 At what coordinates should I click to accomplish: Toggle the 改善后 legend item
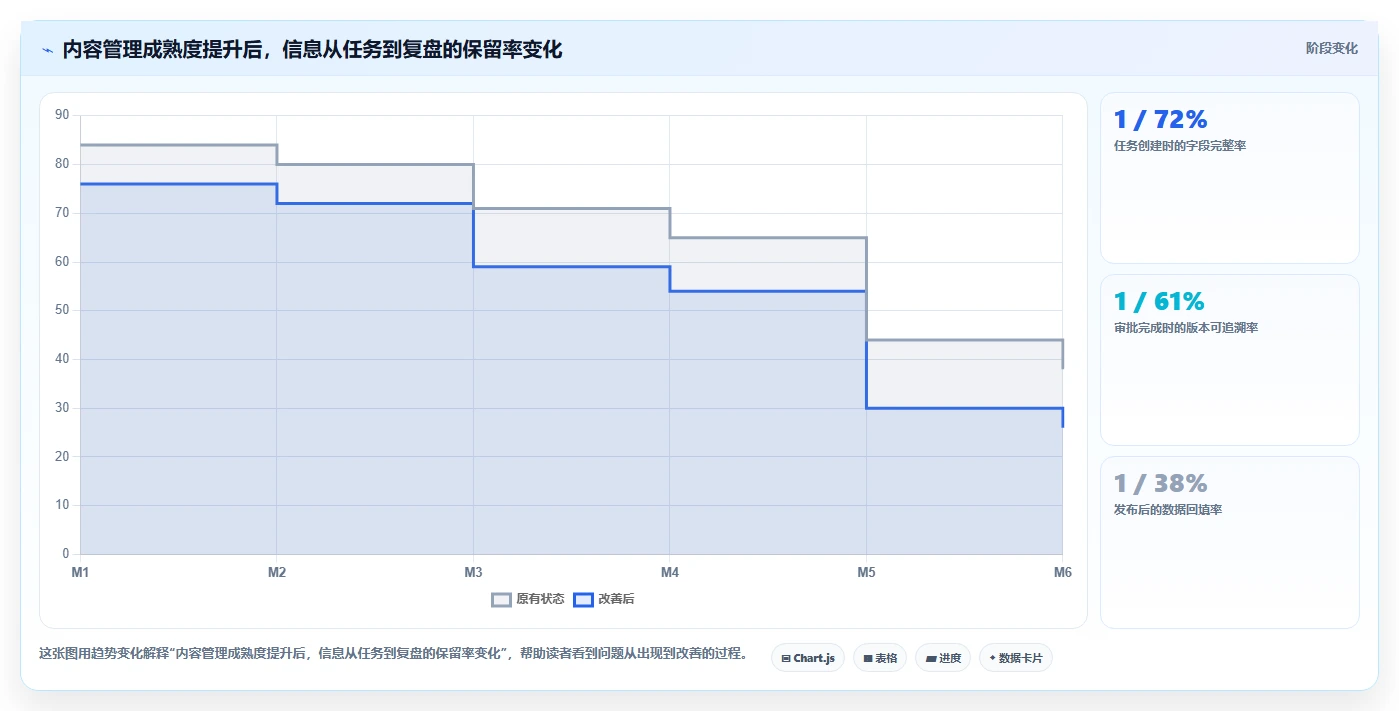(604, 599)
